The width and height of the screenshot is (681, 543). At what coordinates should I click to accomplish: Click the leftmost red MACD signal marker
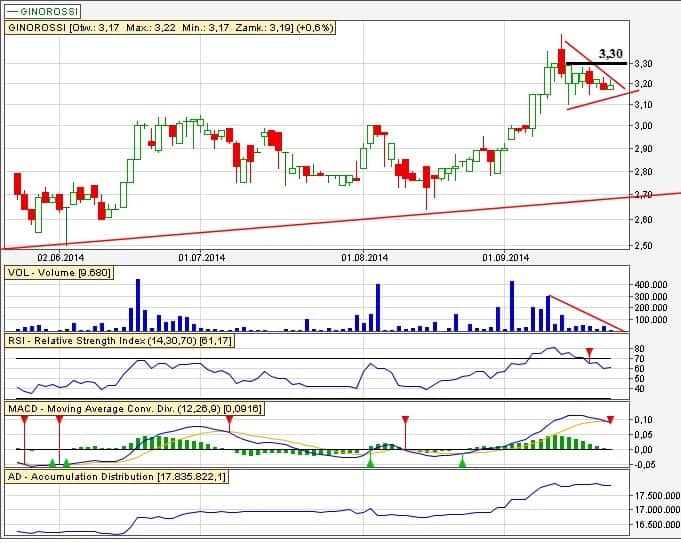[23, 418]
